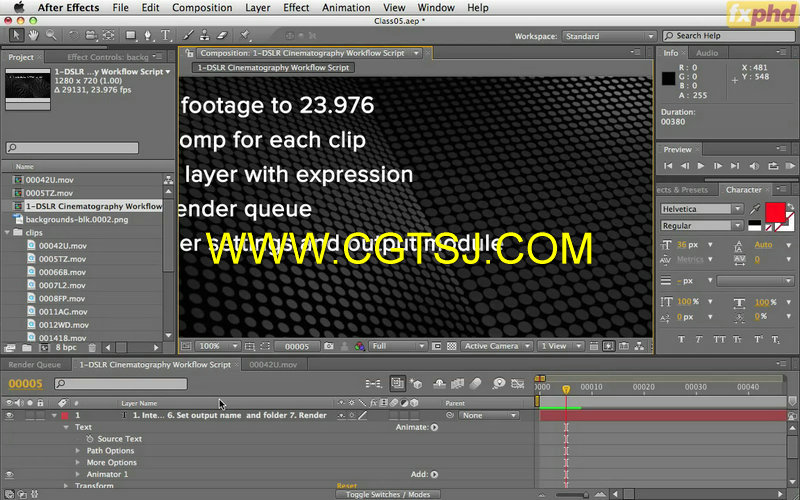The width and height of the screenshot is (800, 500).
Task: Select the Pan Behind anchor tool
Action: (x=109, y=35)
